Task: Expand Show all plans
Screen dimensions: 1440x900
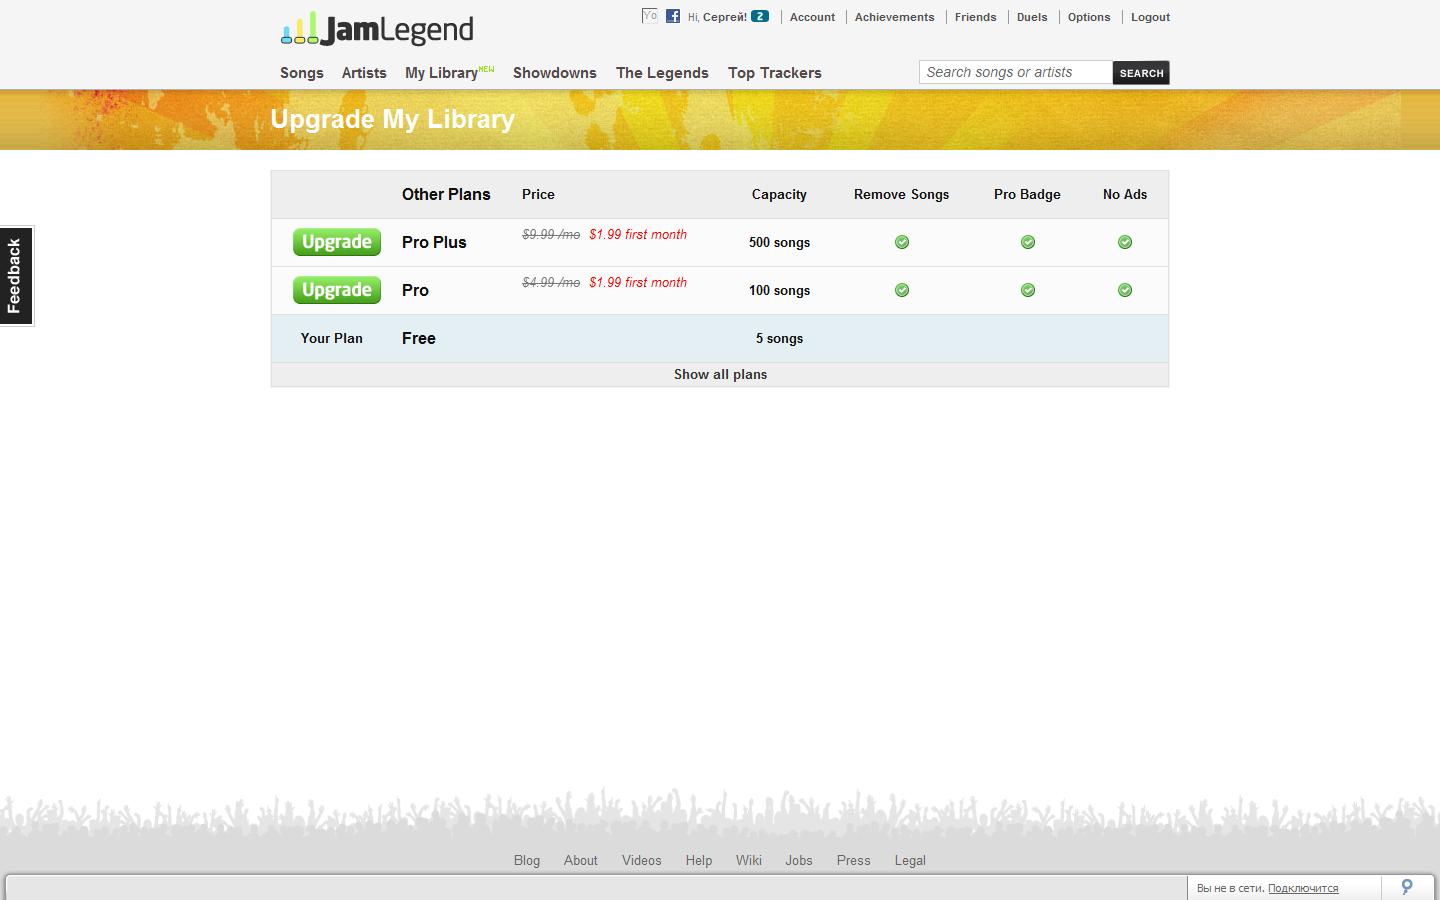Action: pyautogui.click(x=720, y=374)
